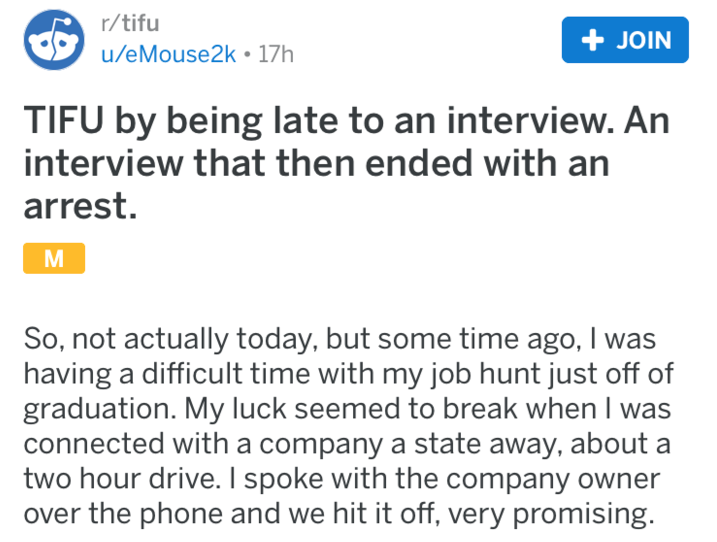Tap the orange M flair tag
The height and width of the screenshot is (542, 717).
[x=53, y=260]
